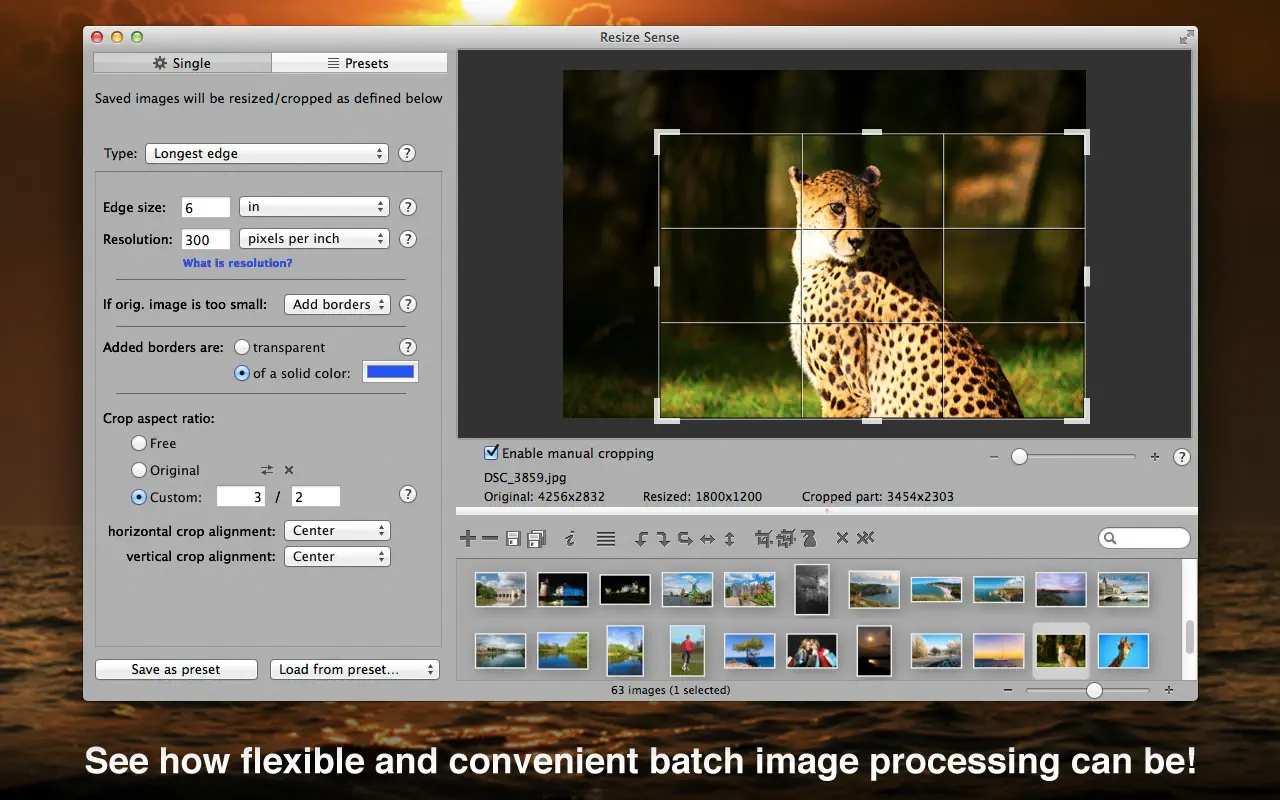
Task: Click the plus icon to add images
Action: 467,539
